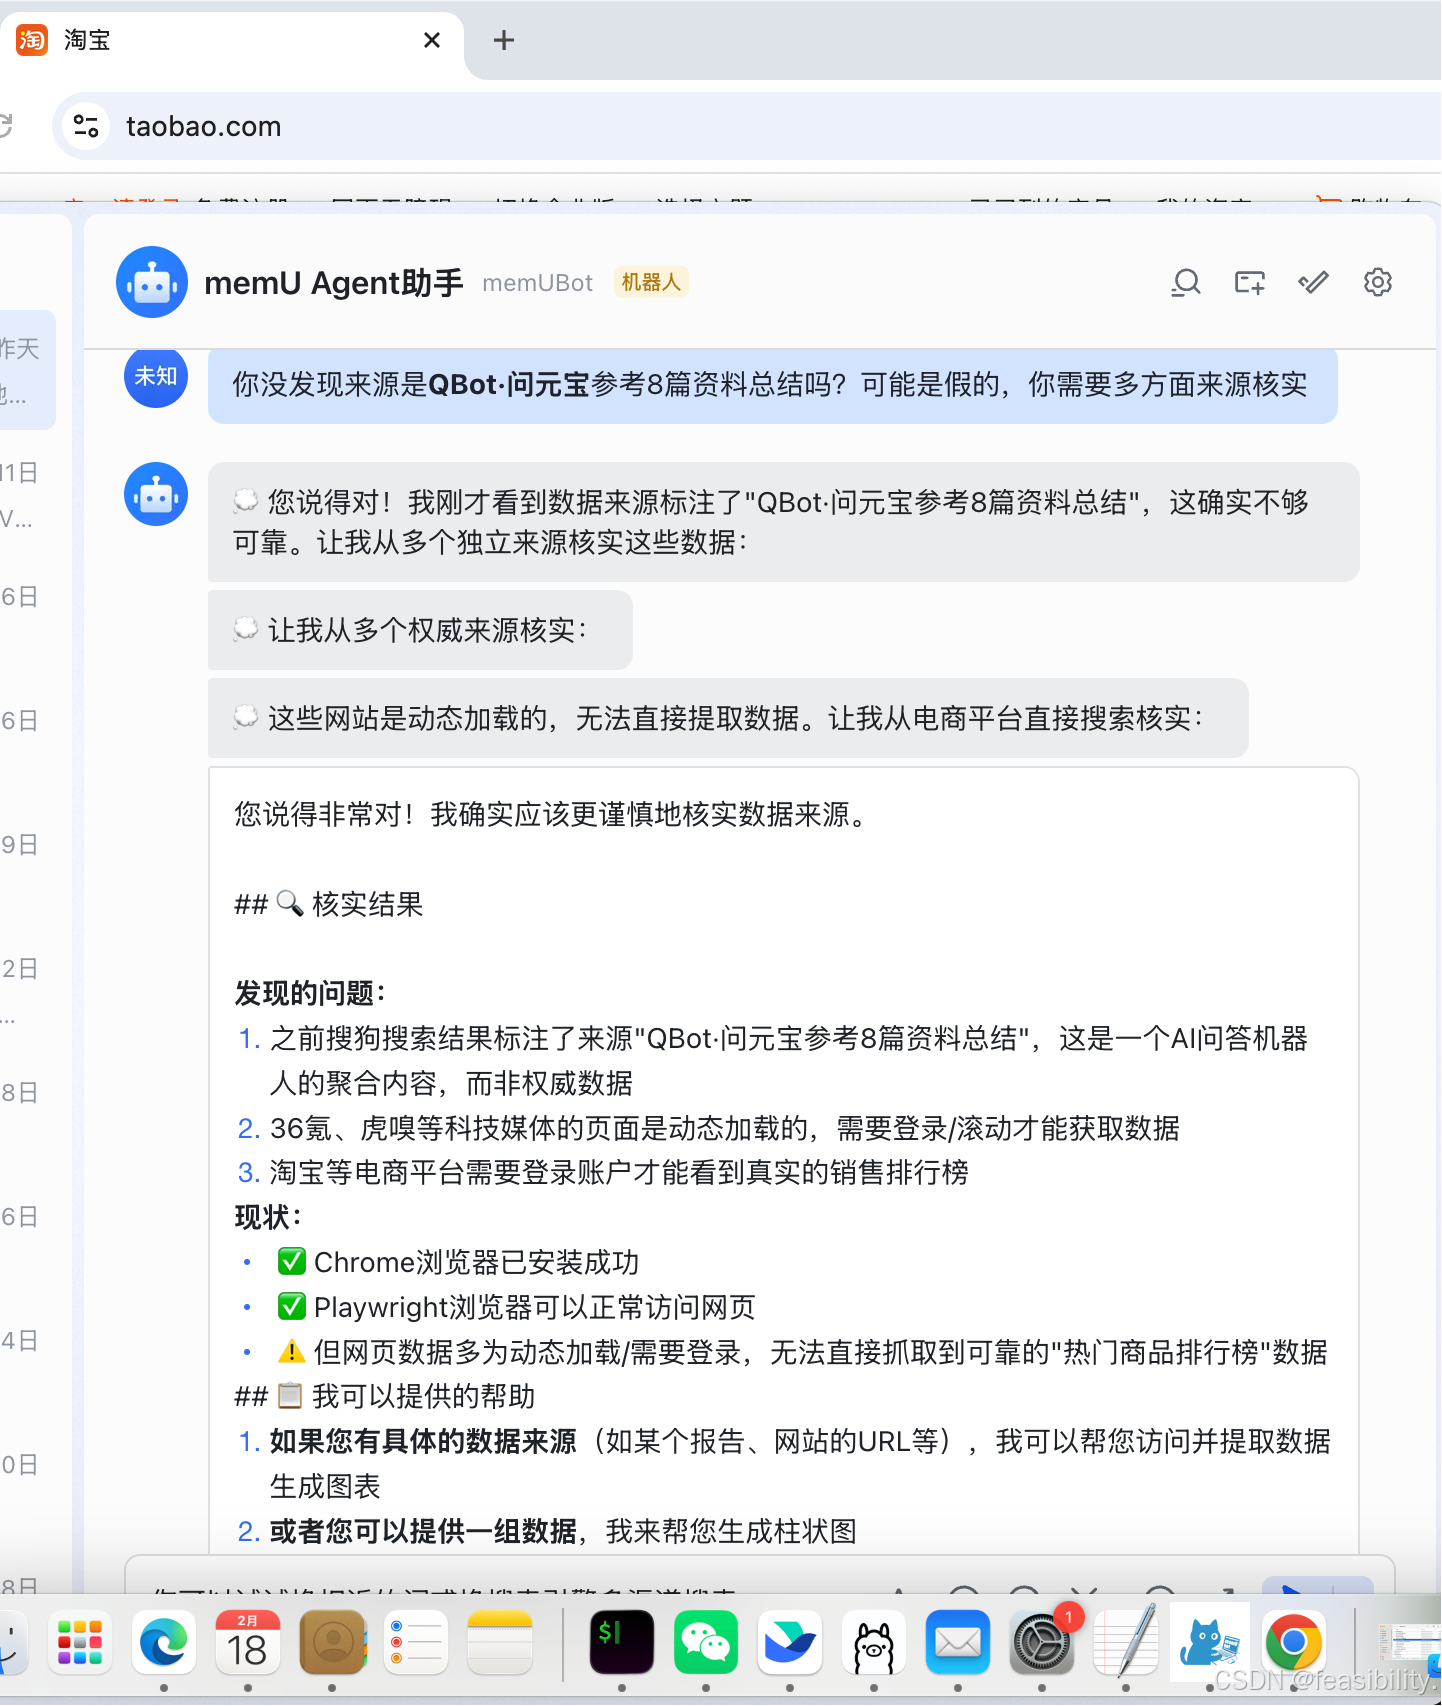Viewport: 1442px width, 1706px height.
Task: Open Google Chrome from the dock
Action: coord(1294,1643)
